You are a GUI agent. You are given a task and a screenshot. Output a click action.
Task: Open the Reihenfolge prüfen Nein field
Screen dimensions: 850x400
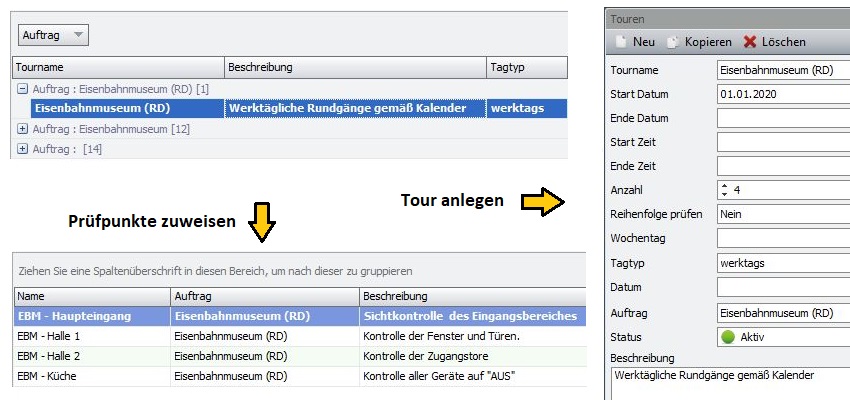pyautogui.click(x=783, y=214)
